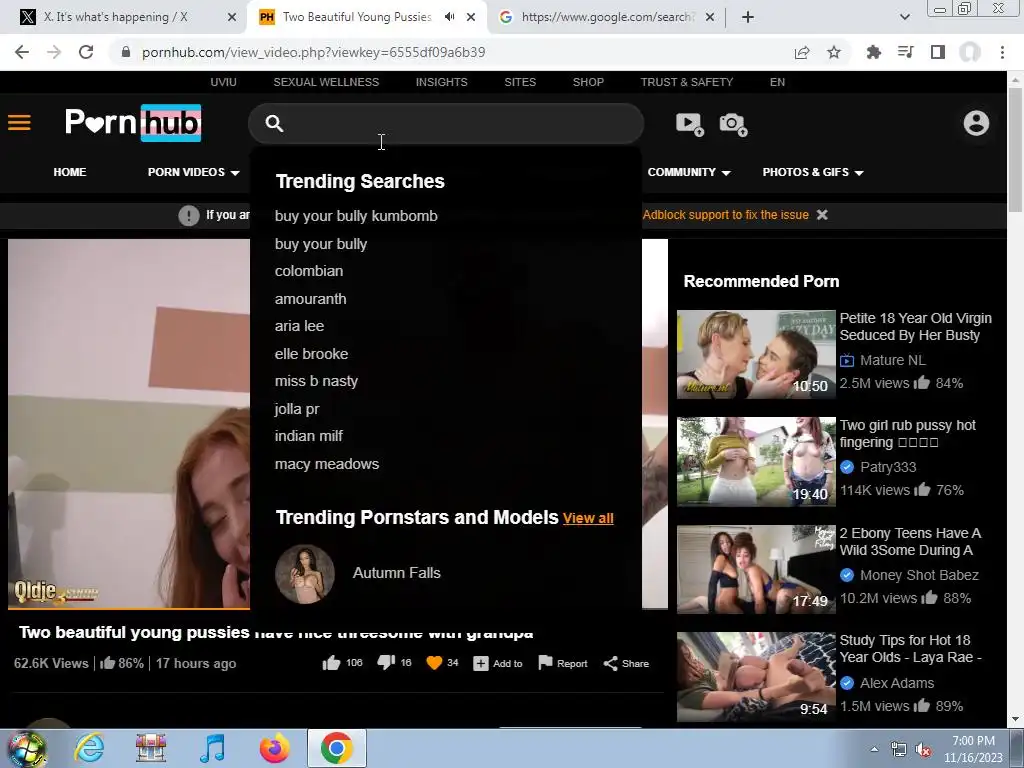Select trending search 'colombian'
Image resolution: width=1024 pixels, height=768 pixels.
coord(309,271)
